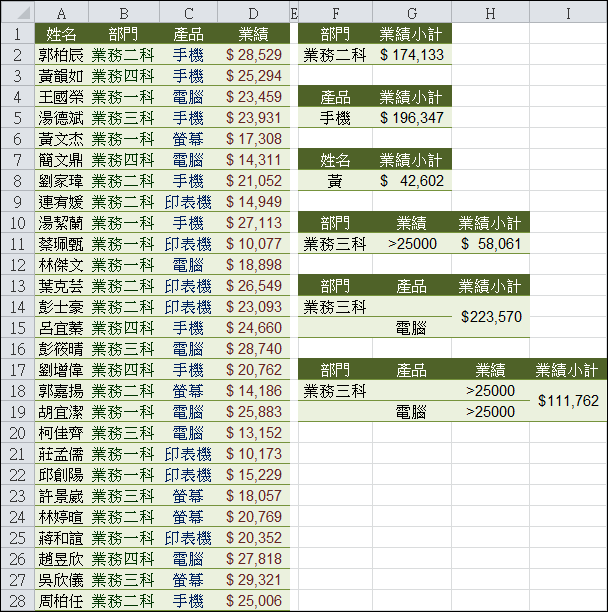Select column A header

tap(61, 13)
